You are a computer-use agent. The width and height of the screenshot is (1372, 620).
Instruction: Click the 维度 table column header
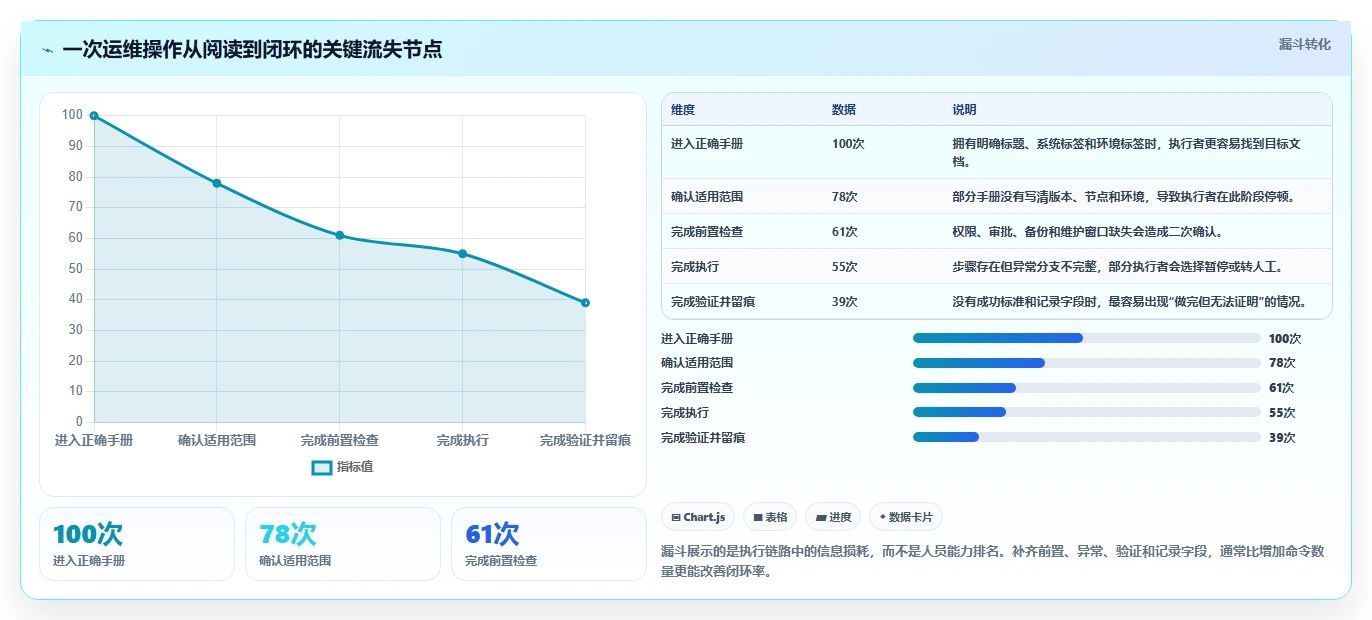click(x=683, y=110)
